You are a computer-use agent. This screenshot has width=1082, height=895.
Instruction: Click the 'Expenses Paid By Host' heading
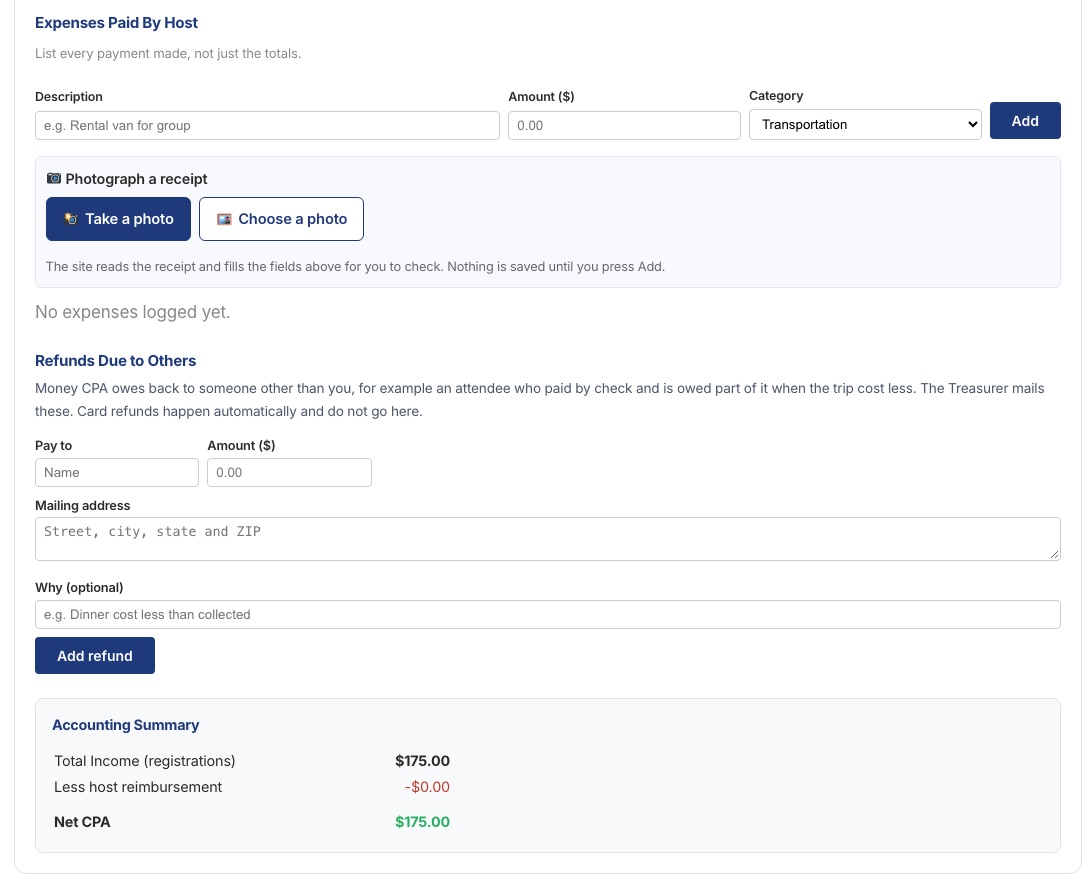pyautogui.click(x=116, y=23)
